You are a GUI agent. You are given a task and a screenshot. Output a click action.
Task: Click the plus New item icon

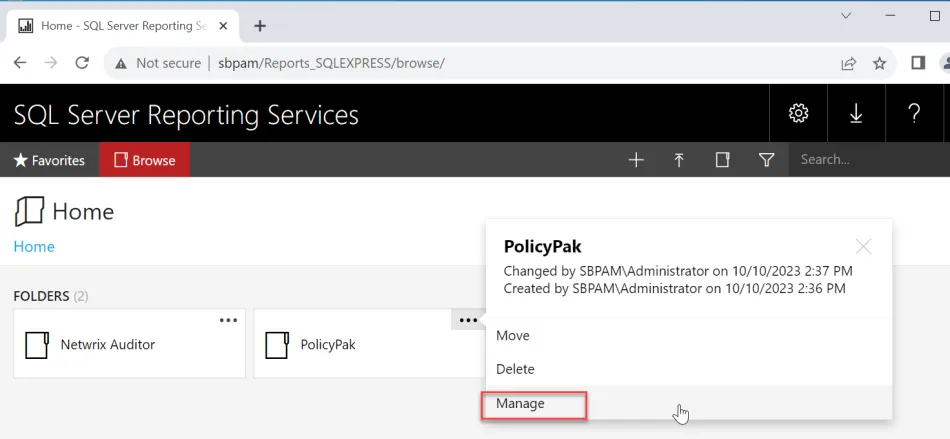(636, 160)
